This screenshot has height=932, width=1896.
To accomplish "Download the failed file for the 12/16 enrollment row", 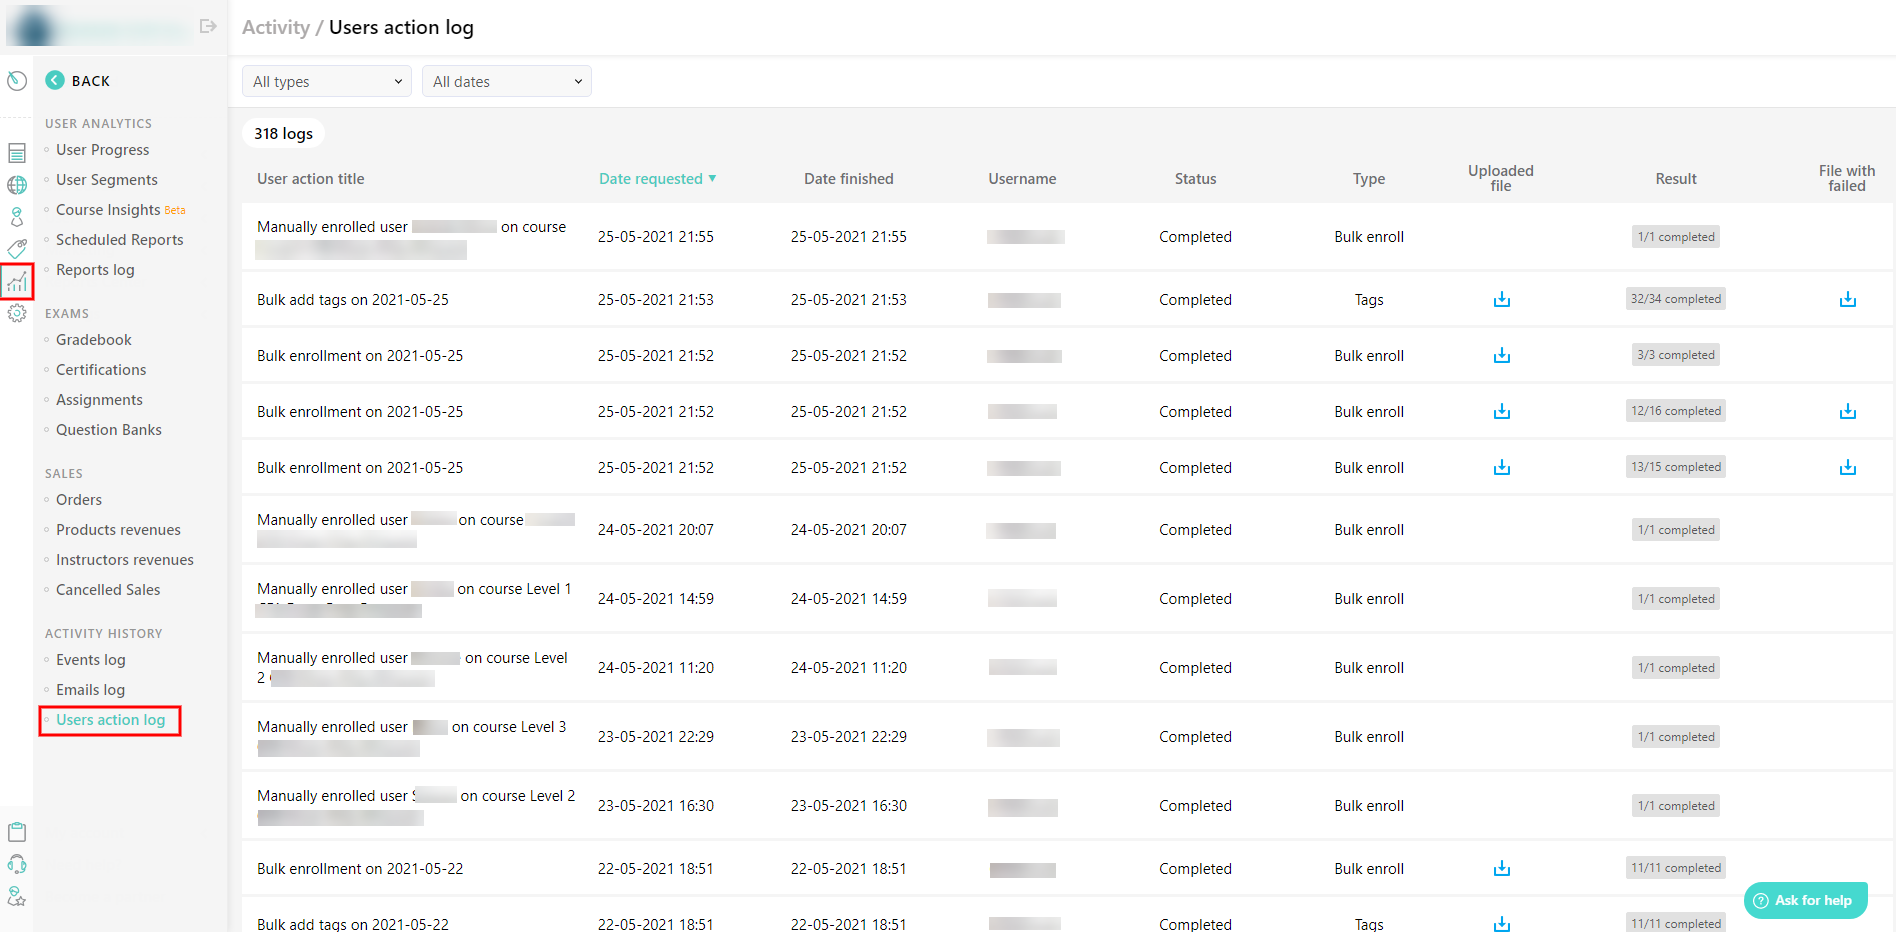I will click(1847, 411).
